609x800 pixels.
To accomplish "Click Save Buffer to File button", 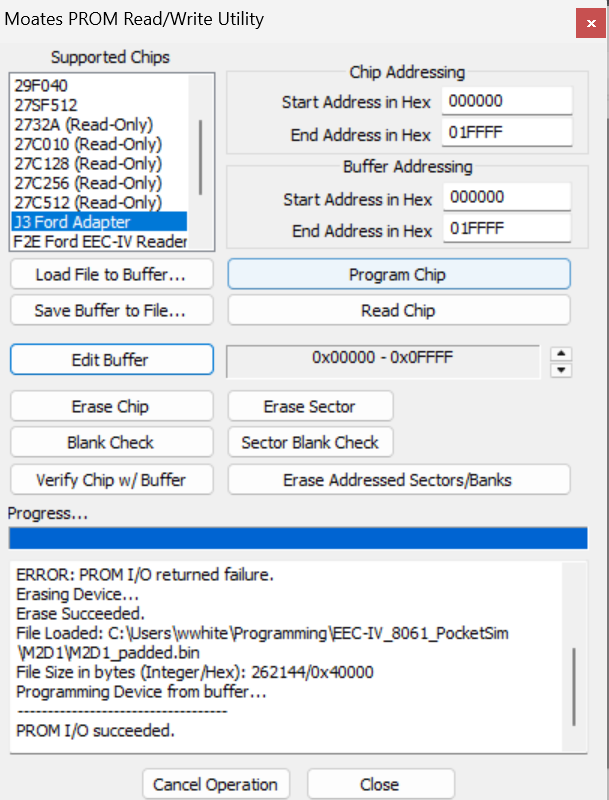I will pos(111,310).
